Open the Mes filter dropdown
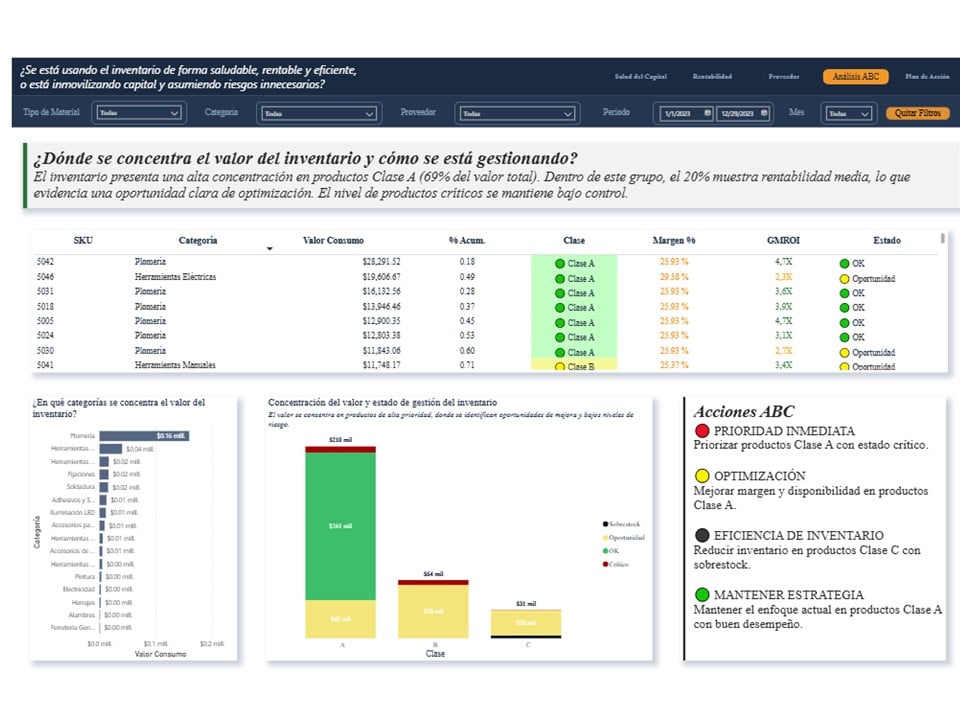960x720 pixels. click(847, 113)
